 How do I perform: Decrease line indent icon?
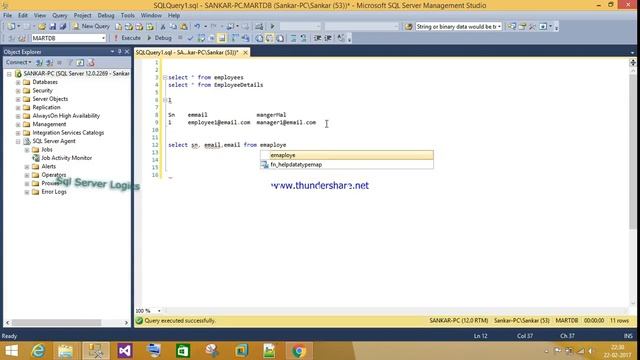pyautogui.click(x=317, y=38)
